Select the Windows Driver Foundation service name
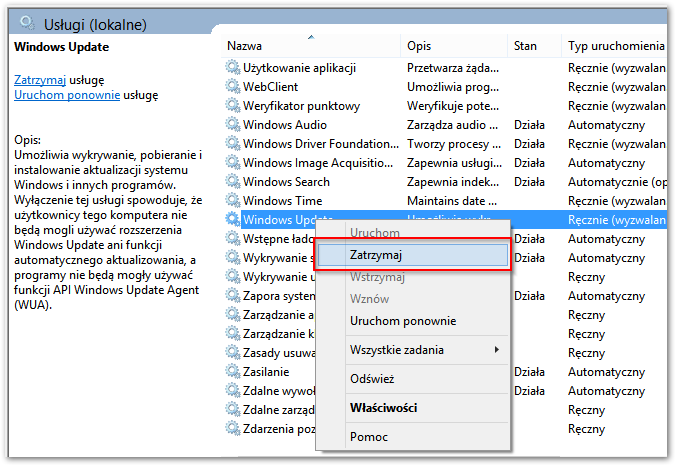676x466 pixels. coord(321,144)
